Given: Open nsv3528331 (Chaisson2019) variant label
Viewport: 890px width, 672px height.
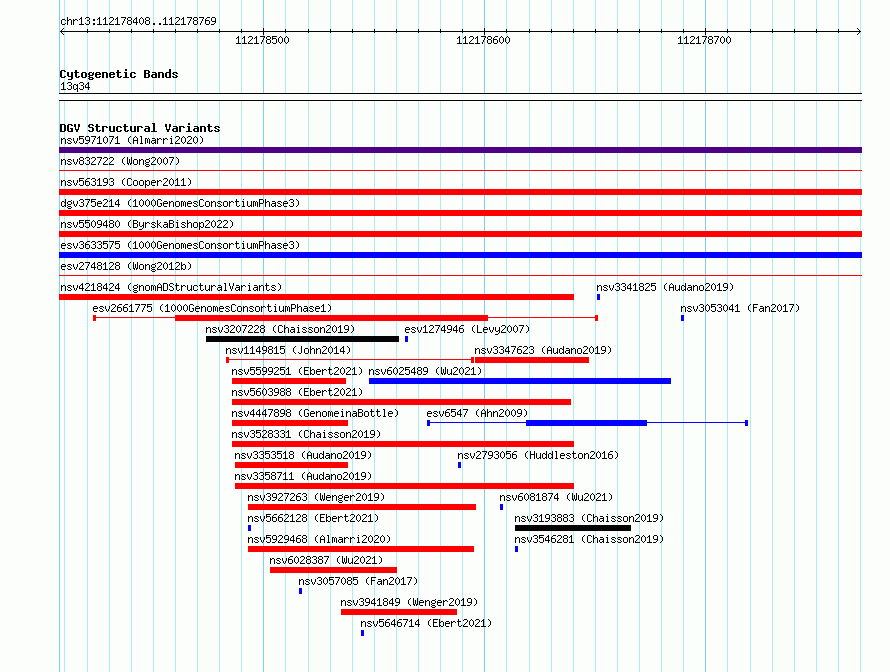Looking at the screenshot, I should 306,434.
